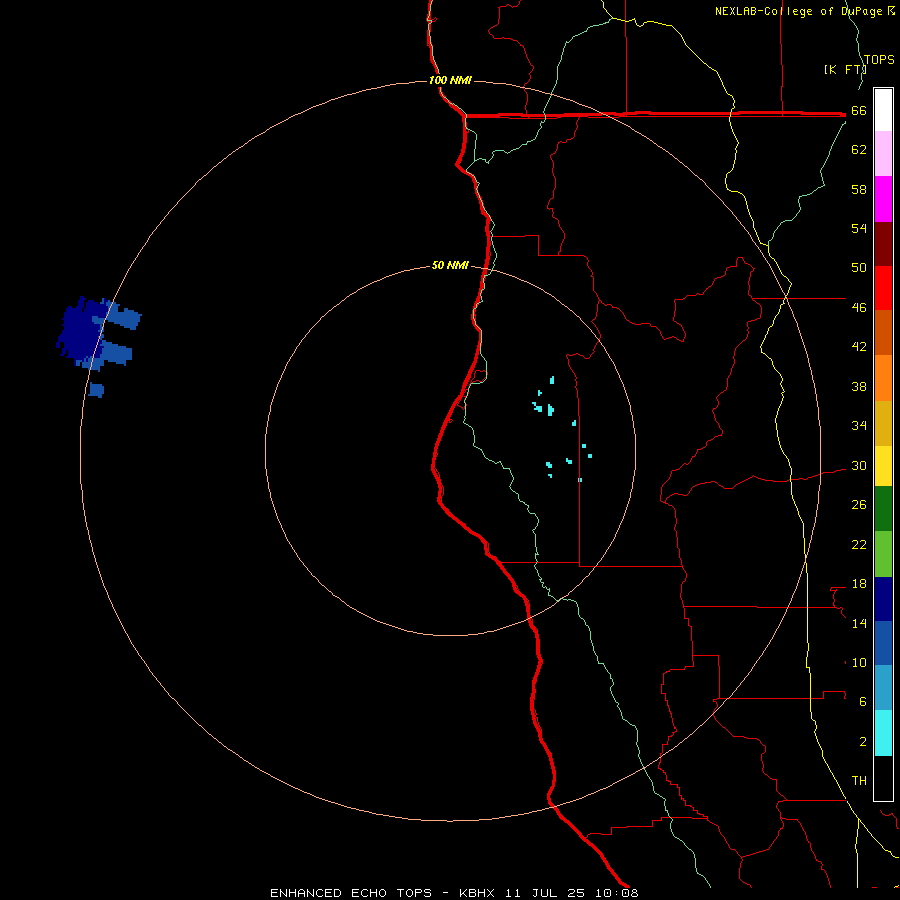Click the dark red 50–54 kft legend swatch
Screen dimensions: 900x900
point(883,244)
